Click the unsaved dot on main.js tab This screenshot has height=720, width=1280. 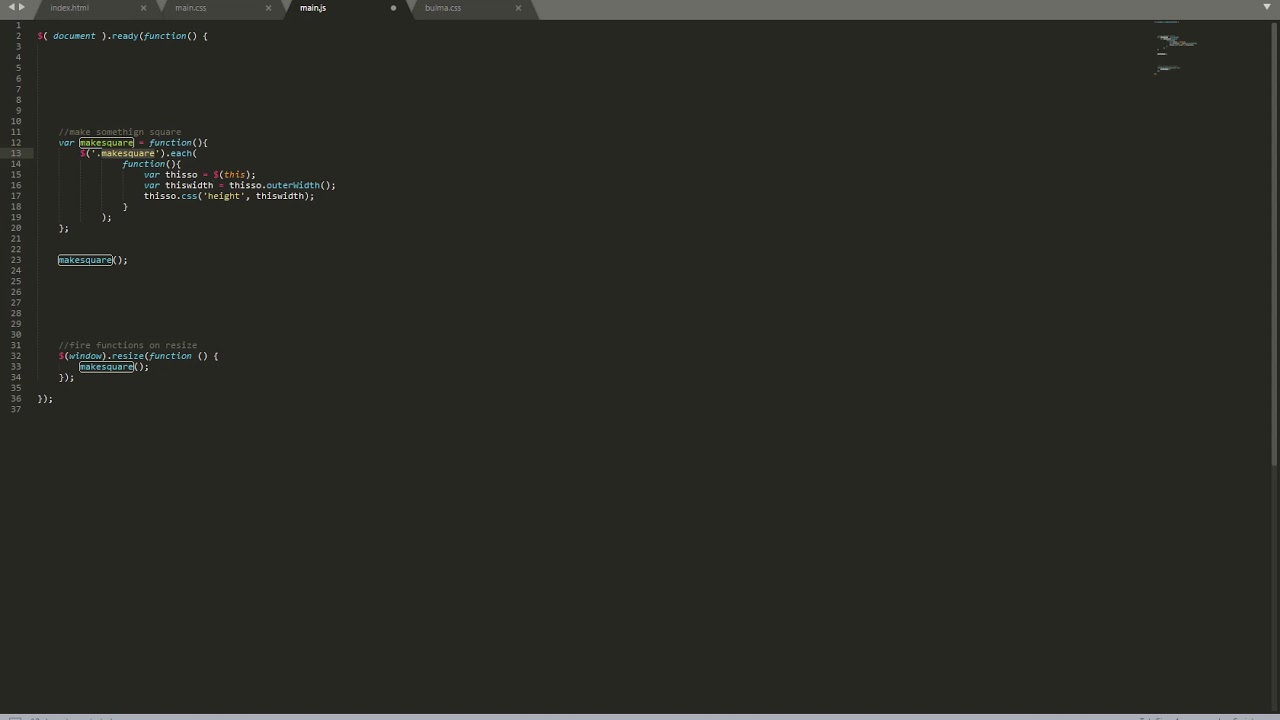(x=393, y=8)
